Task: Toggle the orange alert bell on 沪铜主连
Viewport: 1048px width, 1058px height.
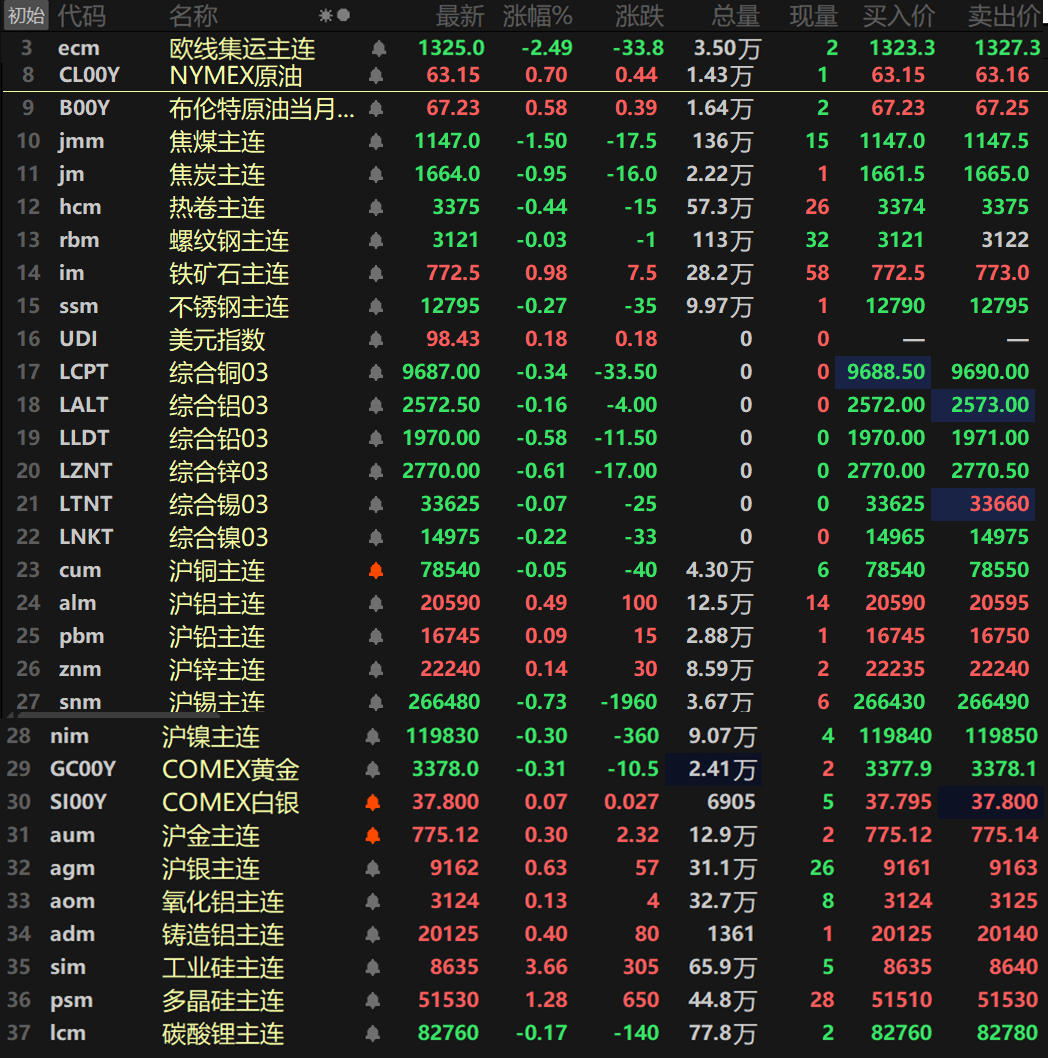Action: pos(377,570)
